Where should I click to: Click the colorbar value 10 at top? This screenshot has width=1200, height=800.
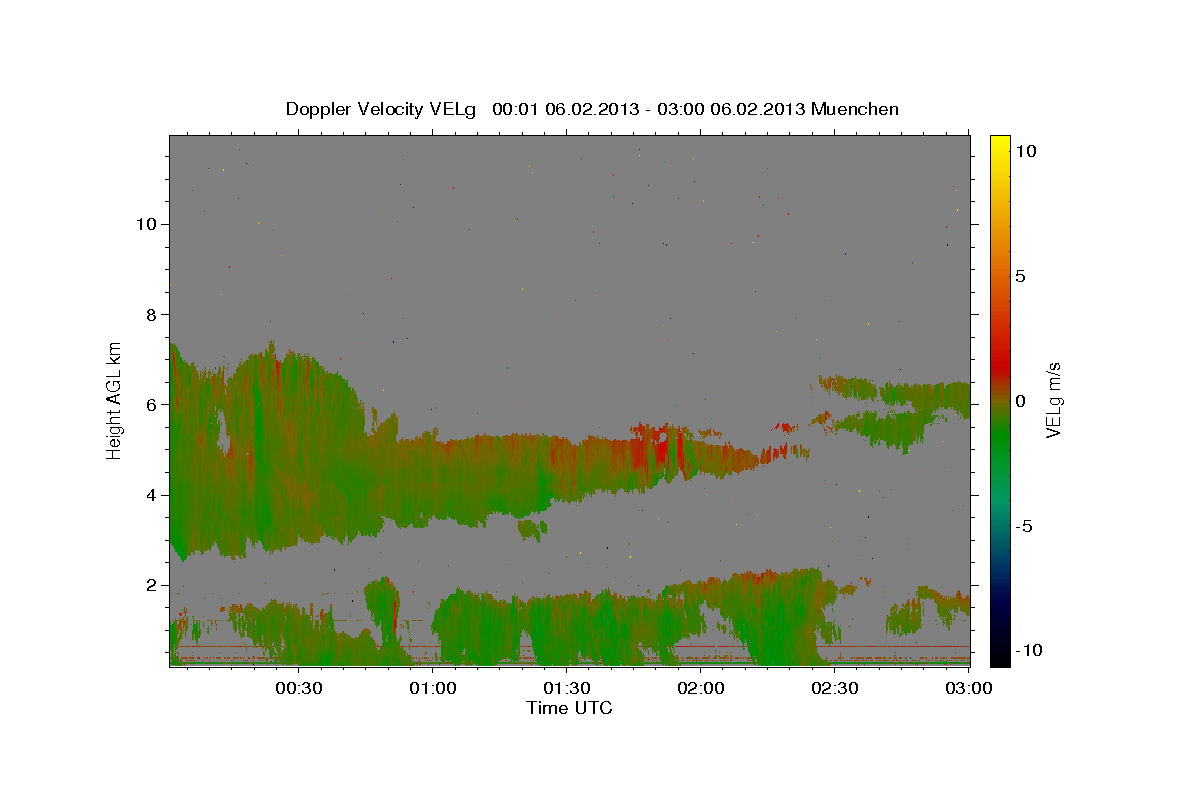1026,151
